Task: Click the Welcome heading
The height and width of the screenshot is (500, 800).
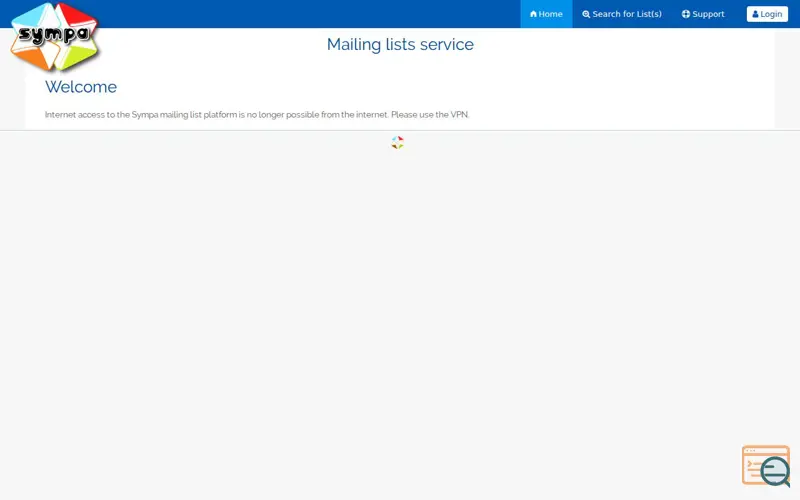Action: tap(81, 87)
